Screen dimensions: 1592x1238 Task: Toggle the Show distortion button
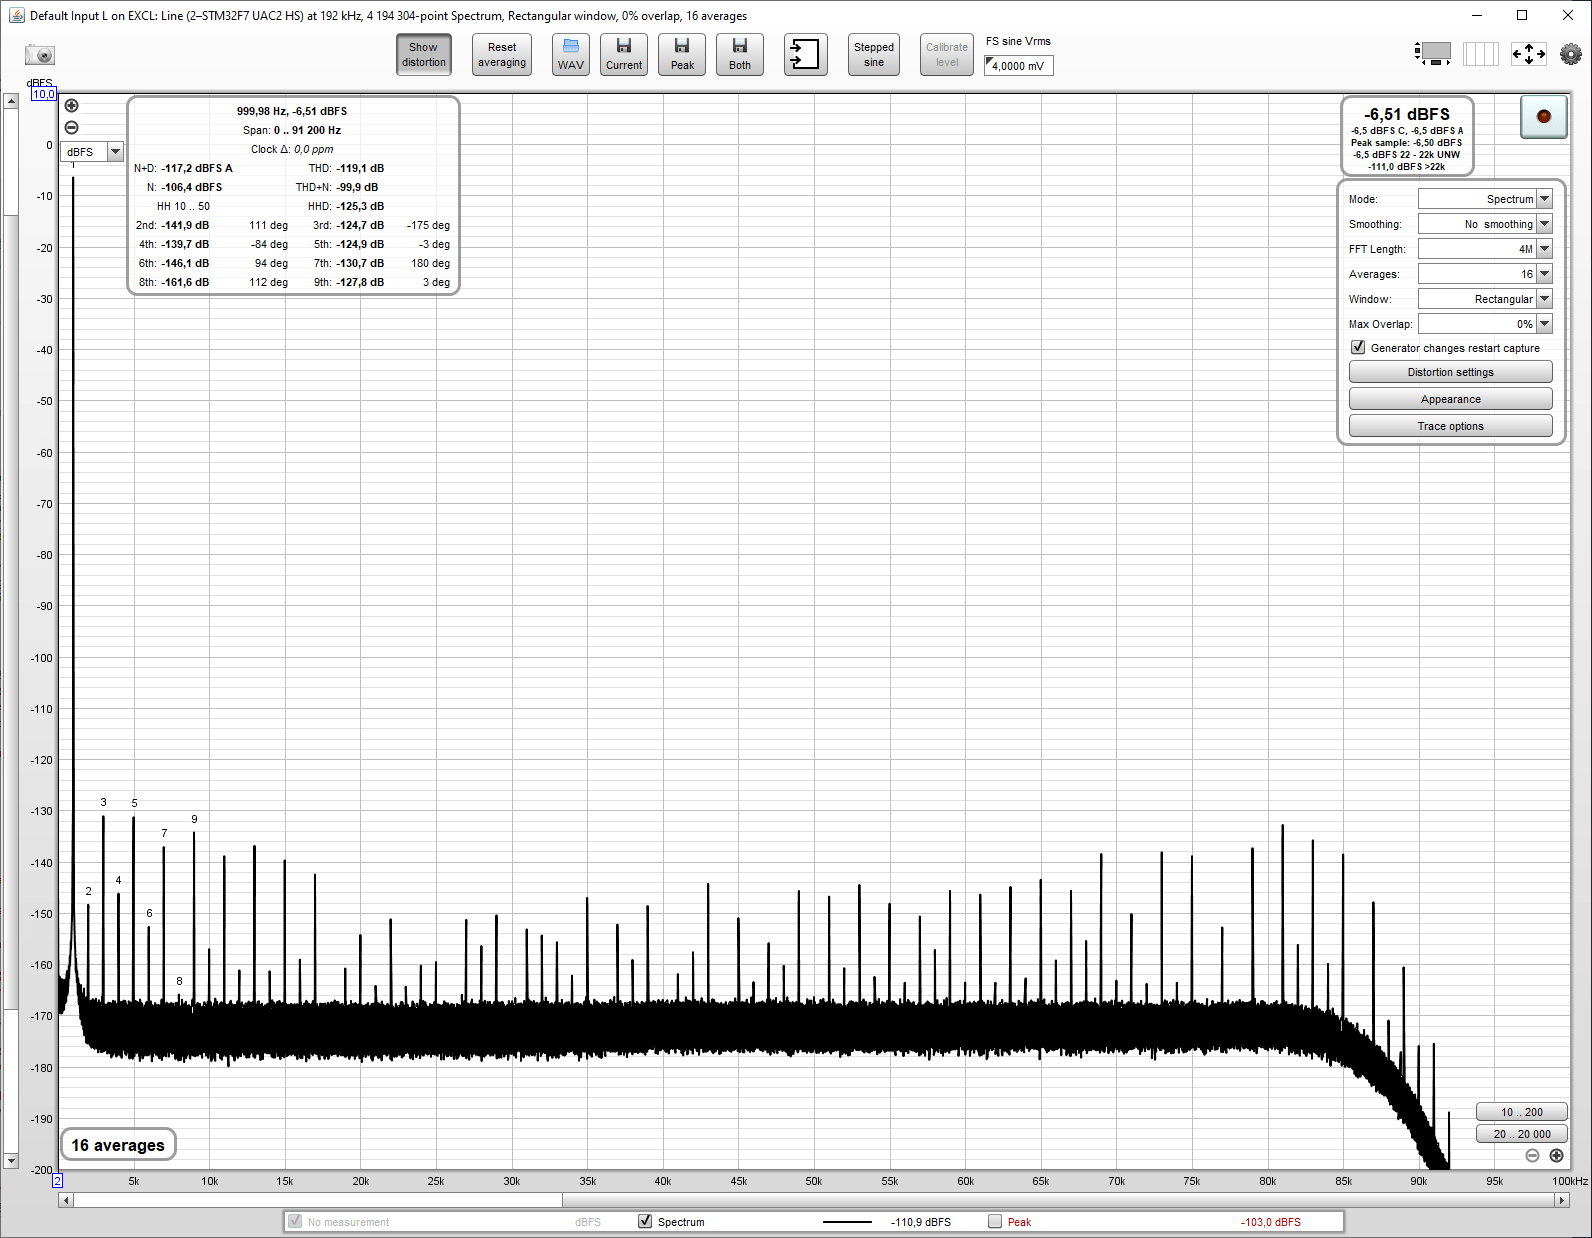click(x=424, y=55)
